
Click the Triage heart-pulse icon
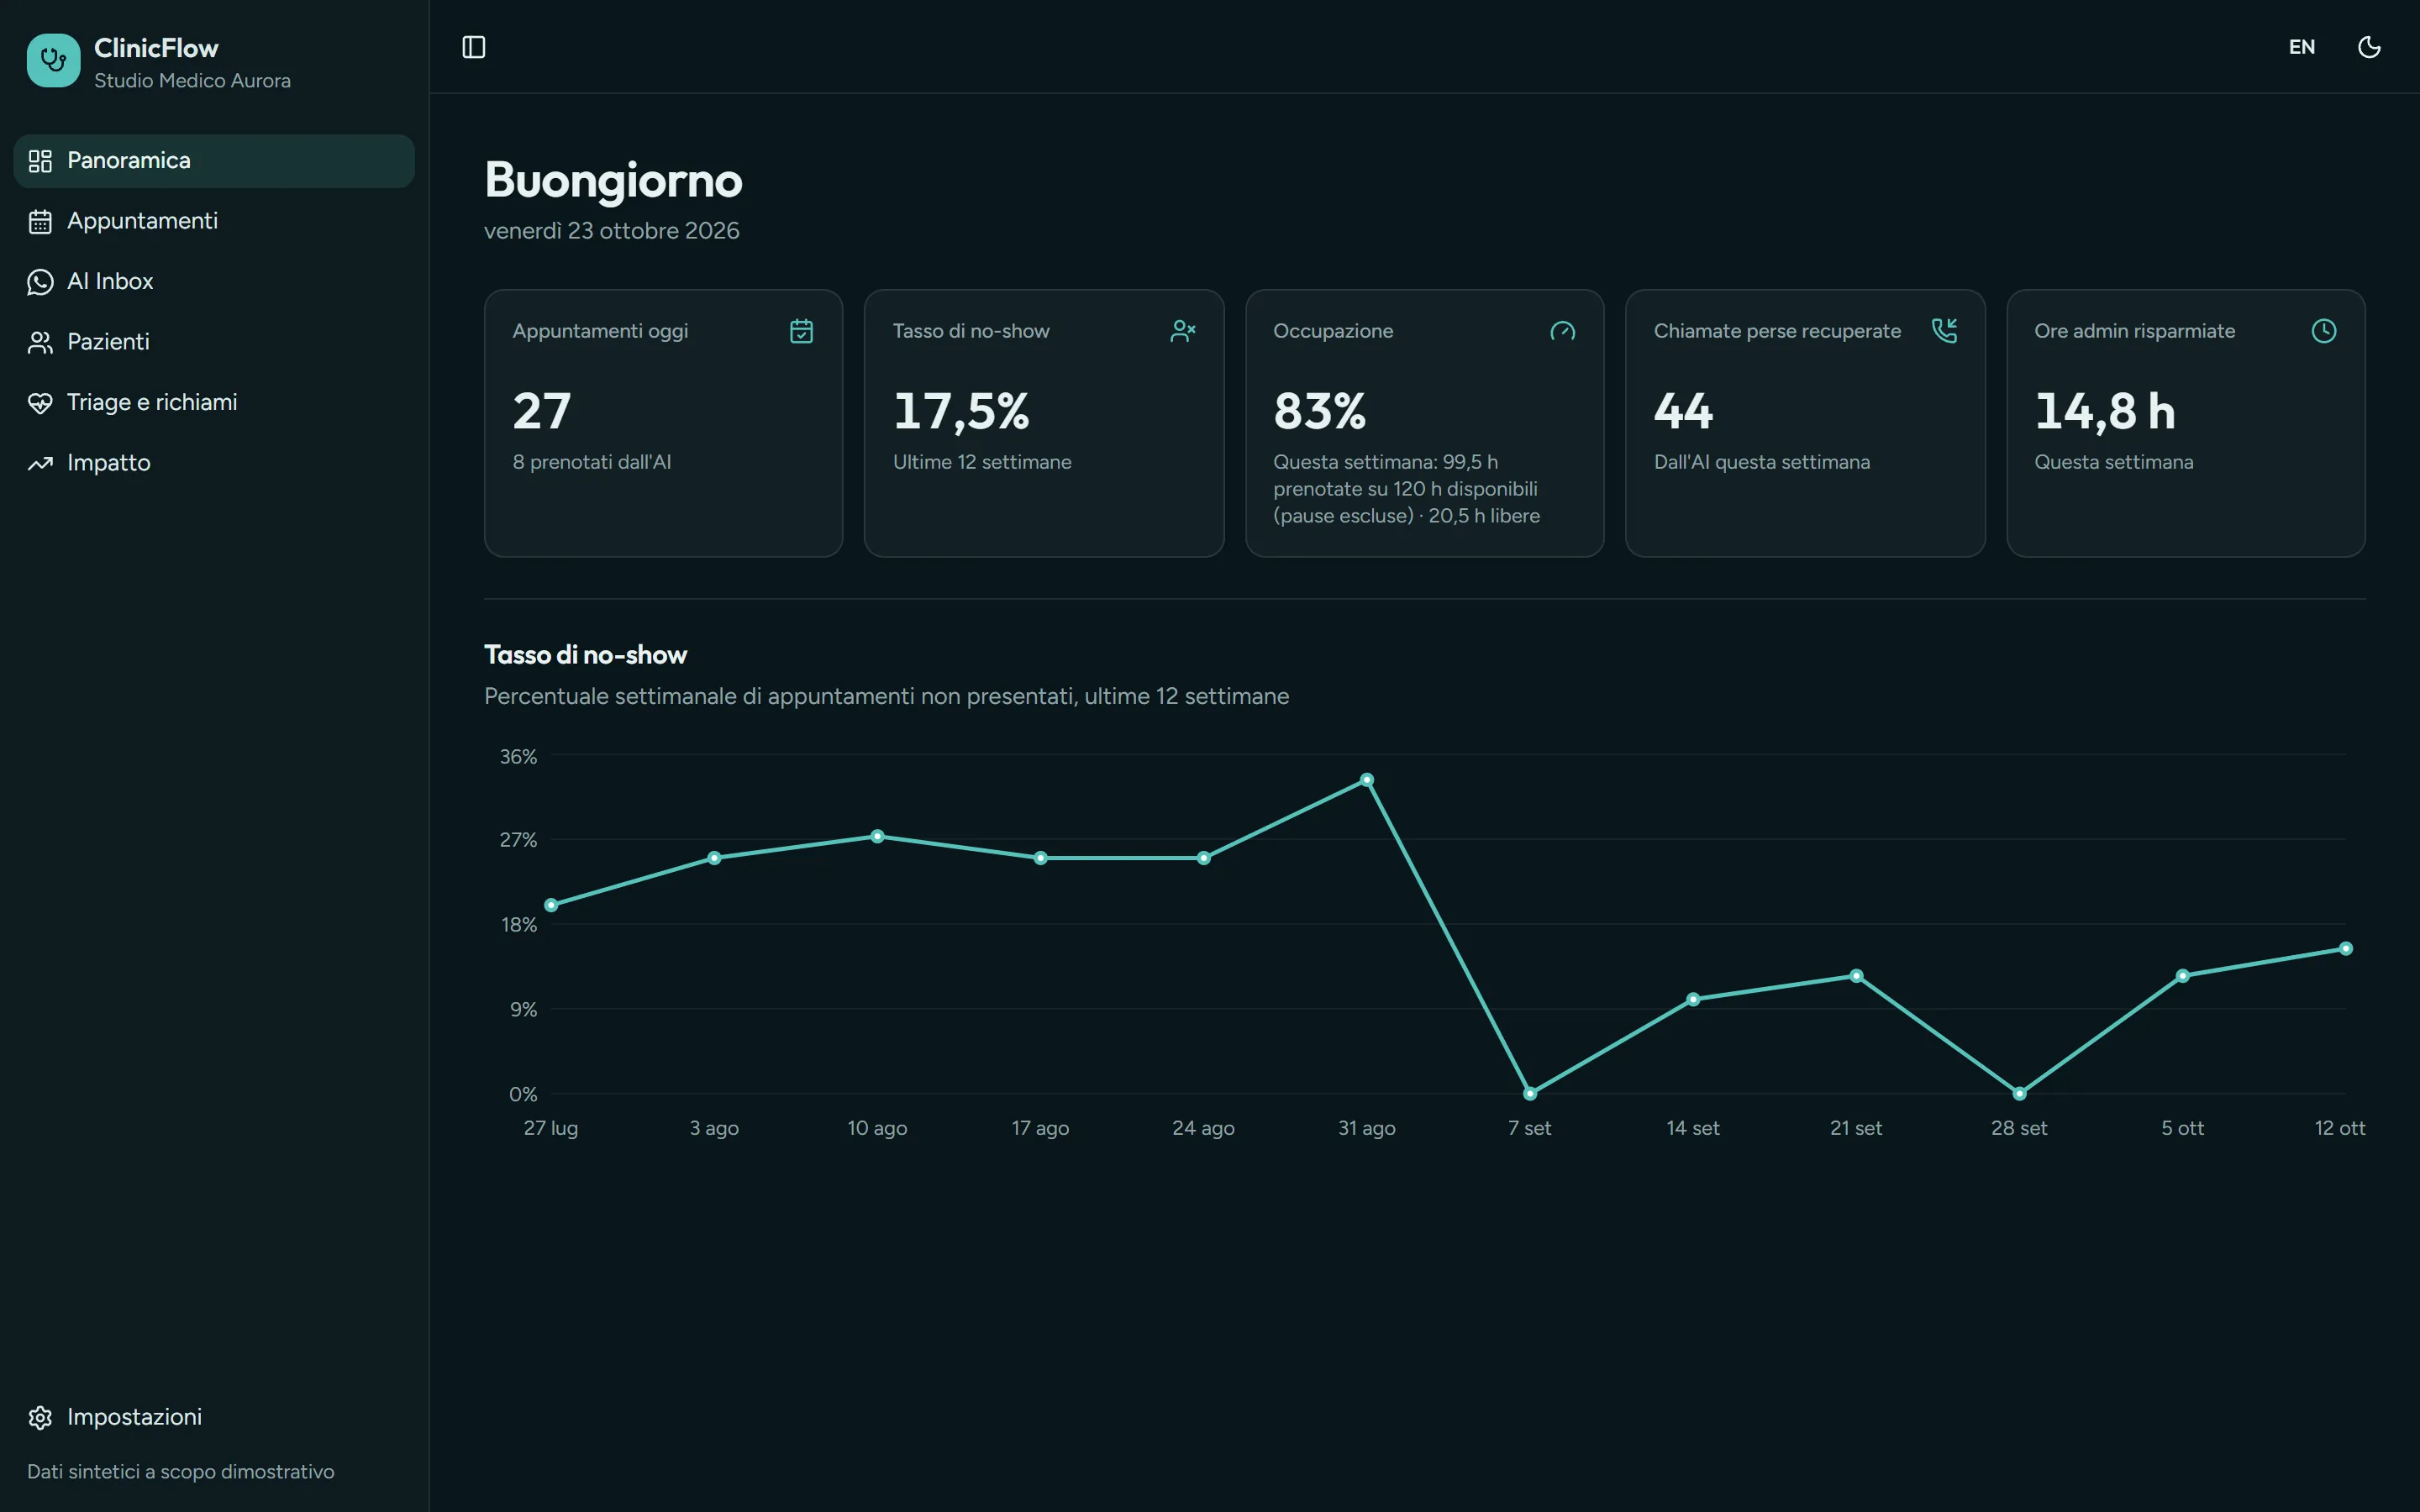[x=40, y=403]
